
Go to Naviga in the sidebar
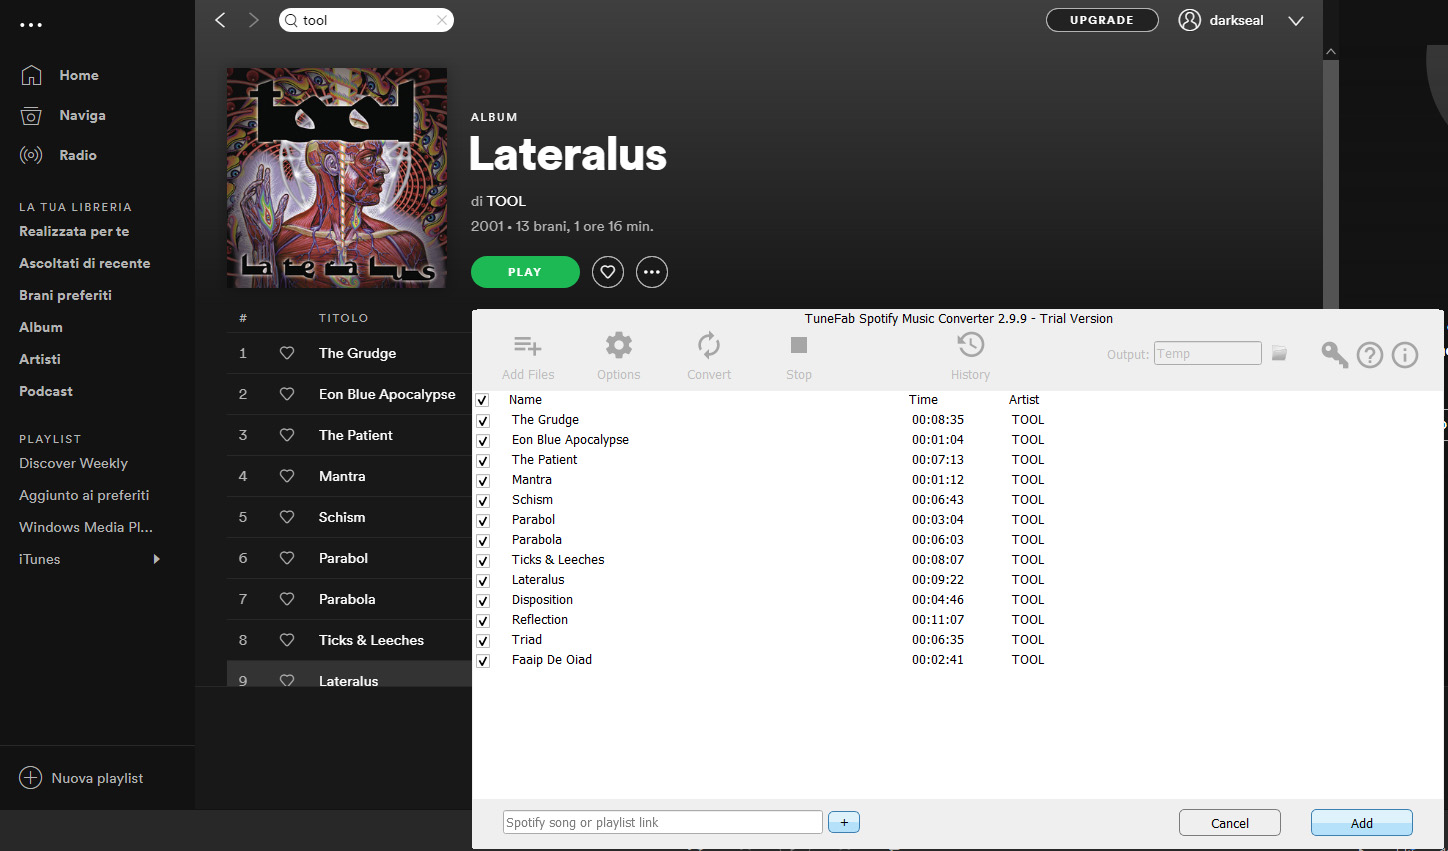point(82,115)
